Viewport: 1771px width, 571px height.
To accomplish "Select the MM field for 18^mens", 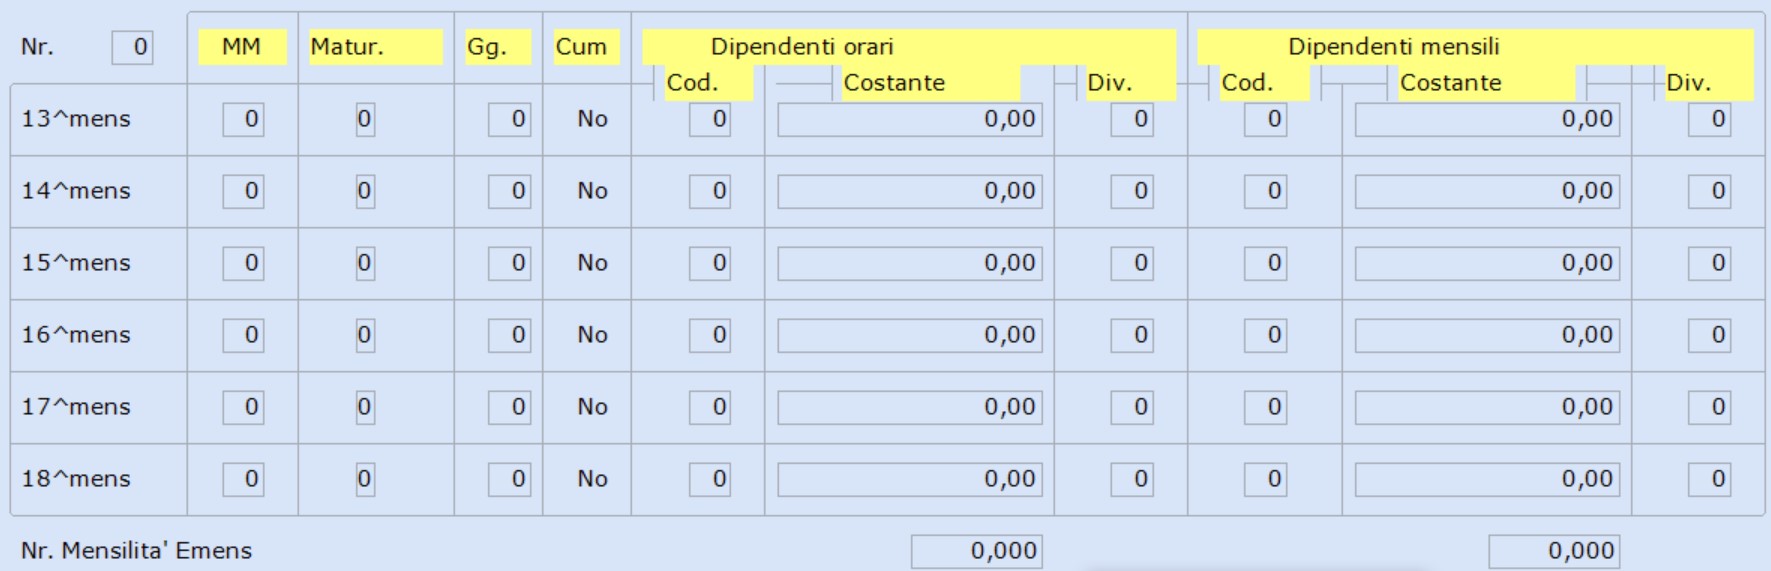I will pos(243,479).
